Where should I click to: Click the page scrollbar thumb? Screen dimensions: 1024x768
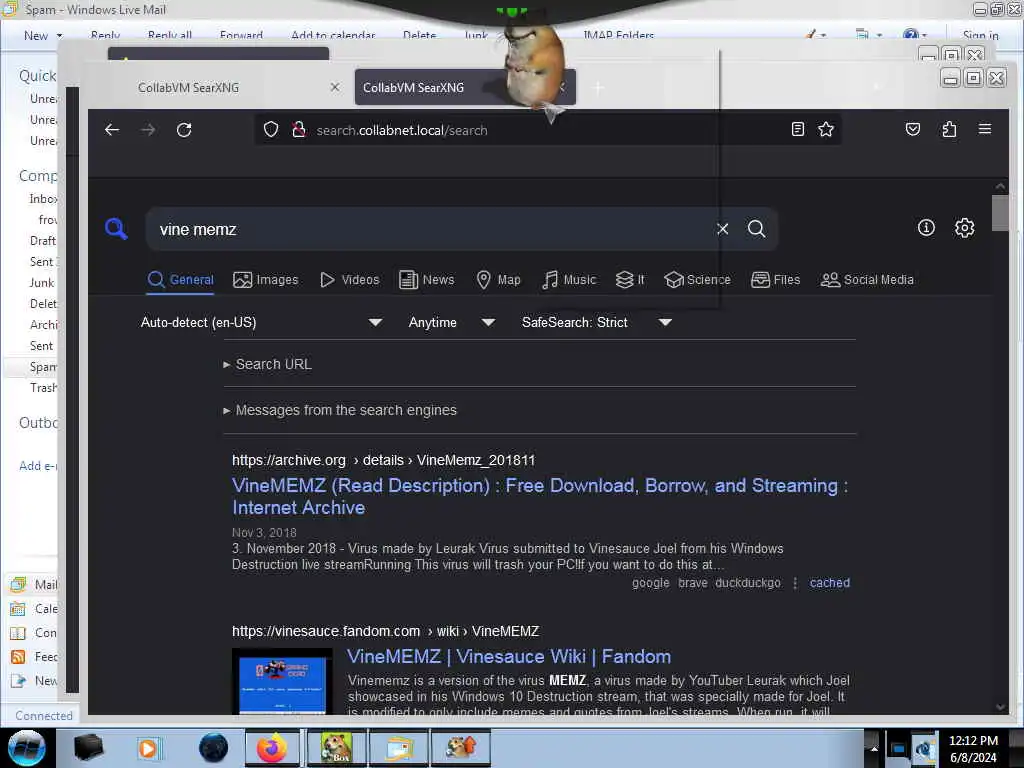click(1000, 213)
